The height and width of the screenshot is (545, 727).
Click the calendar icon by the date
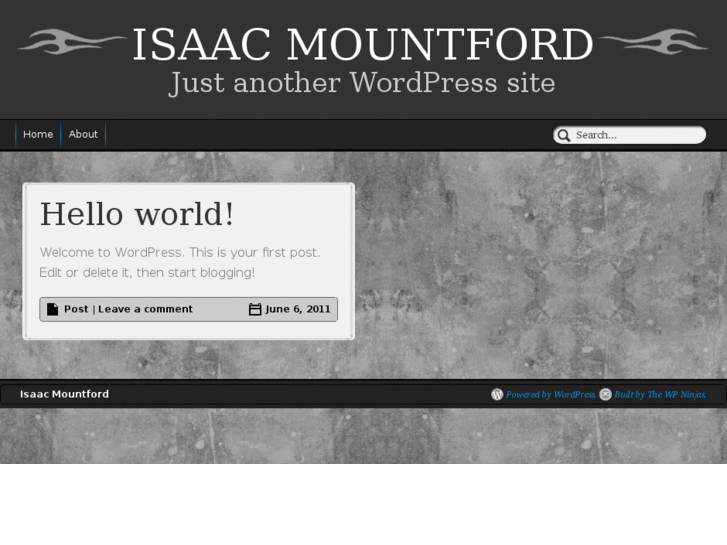click(255, 309)
